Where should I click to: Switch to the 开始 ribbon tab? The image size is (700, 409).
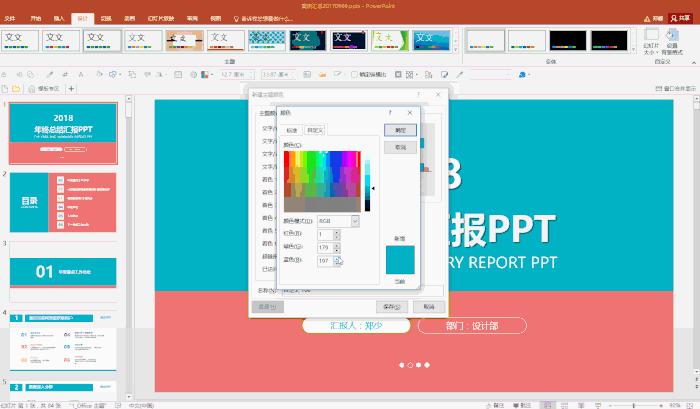36,18
